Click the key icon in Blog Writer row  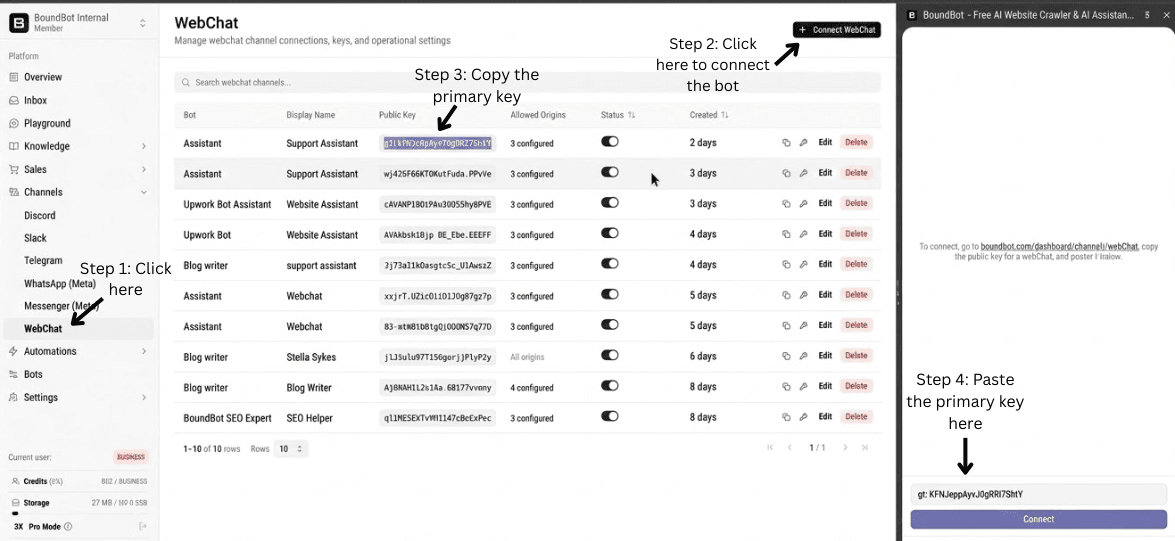[x=803, y=387]
